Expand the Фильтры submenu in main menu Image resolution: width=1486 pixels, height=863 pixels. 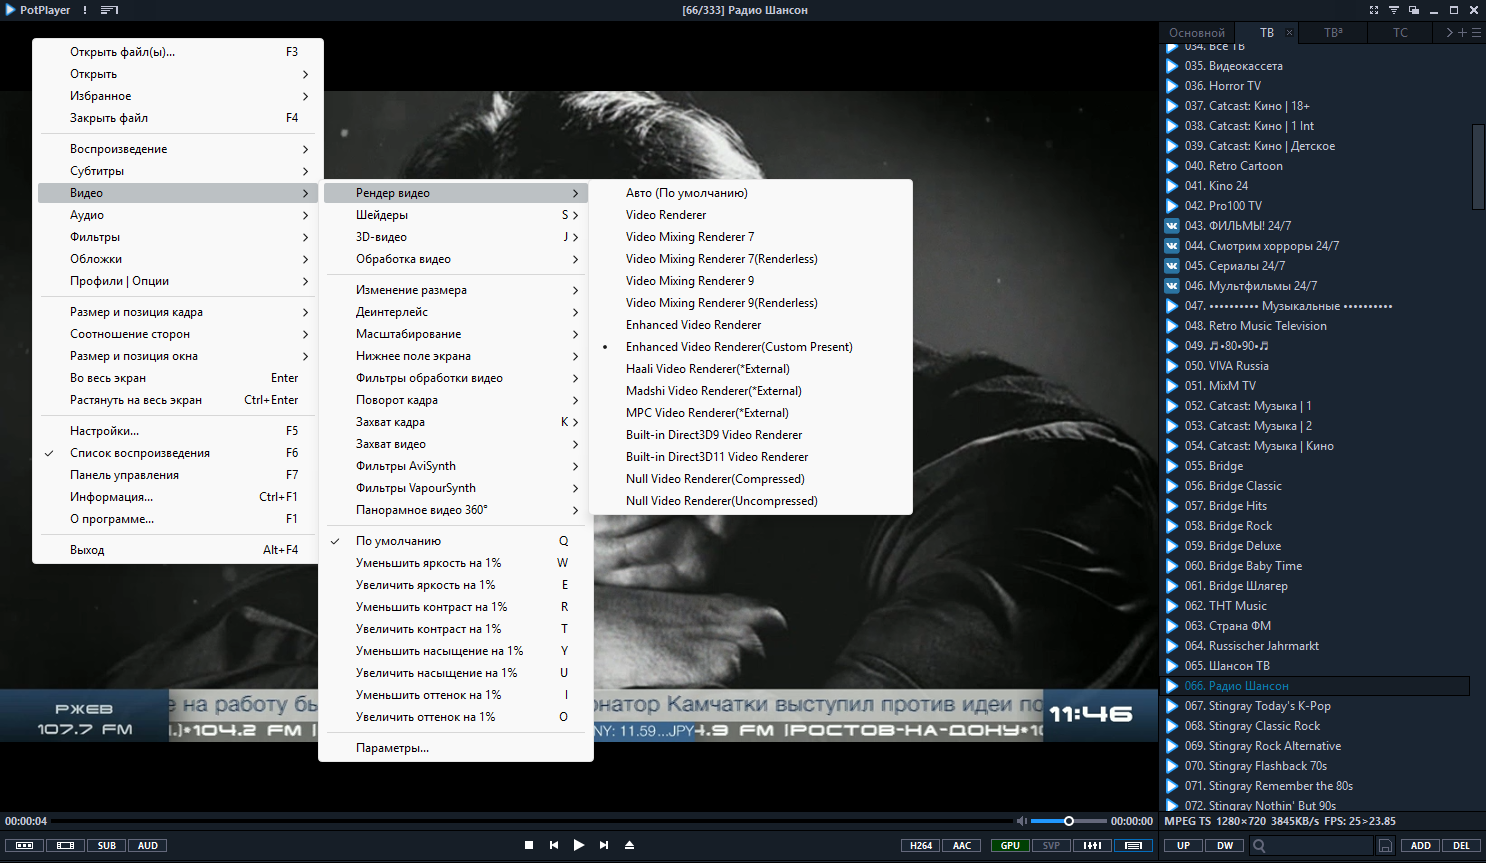[x=178, y=237]
